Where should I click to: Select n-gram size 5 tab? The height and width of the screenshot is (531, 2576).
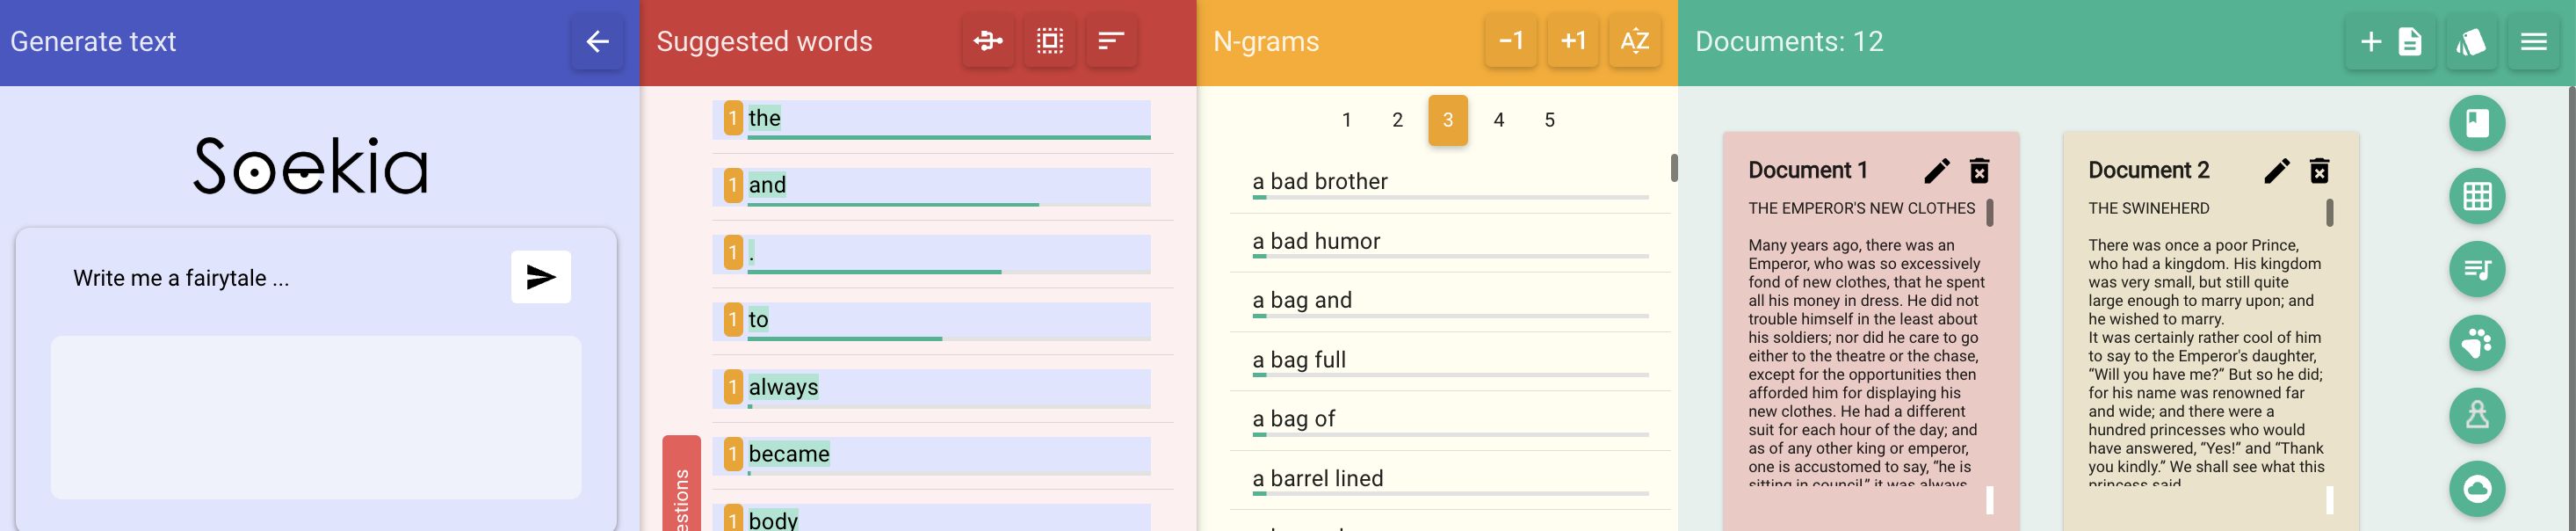tap(1549, 120)
